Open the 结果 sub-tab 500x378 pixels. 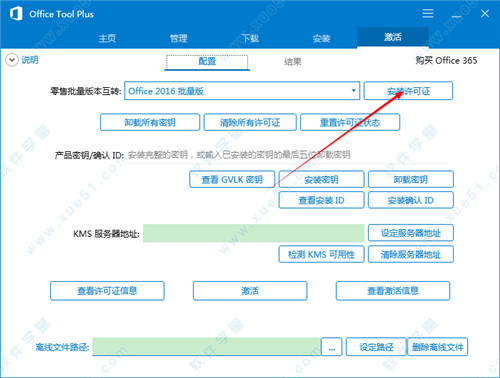click(x=293, y=62)
